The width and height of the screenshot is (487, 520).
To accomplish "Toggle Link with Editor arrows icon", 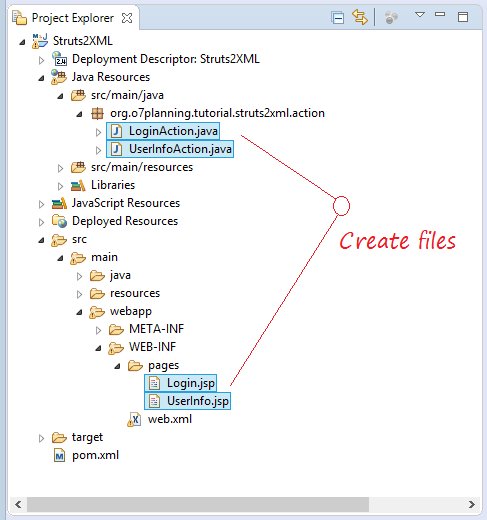I will pos(360,17).
